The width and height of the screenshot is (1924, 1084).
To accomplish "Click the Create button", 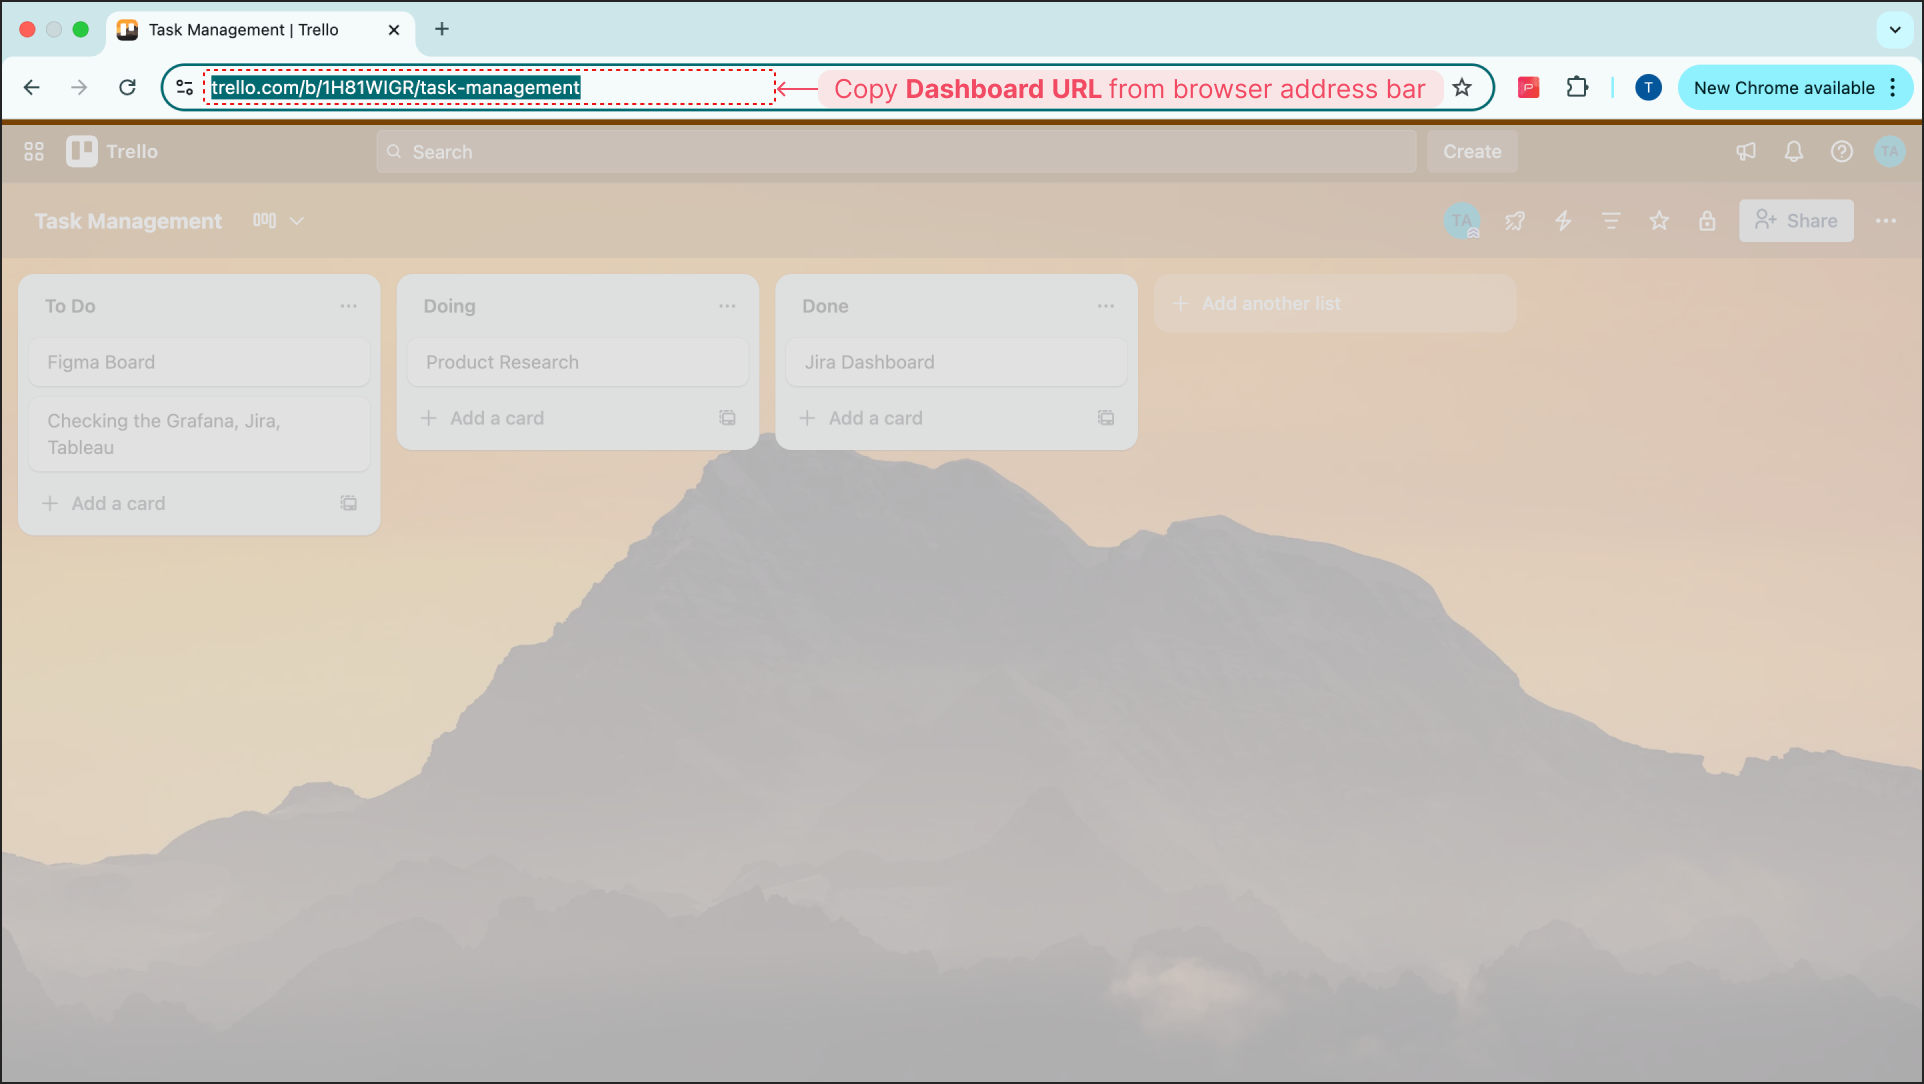I will click(x=1472, y=152).
